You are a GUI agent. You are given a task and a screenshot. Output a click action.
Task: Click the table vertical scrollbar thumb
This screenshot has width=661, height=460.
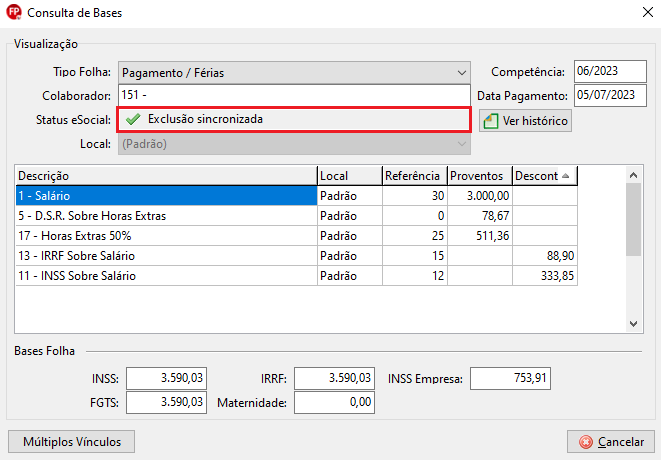click(633, 219)
